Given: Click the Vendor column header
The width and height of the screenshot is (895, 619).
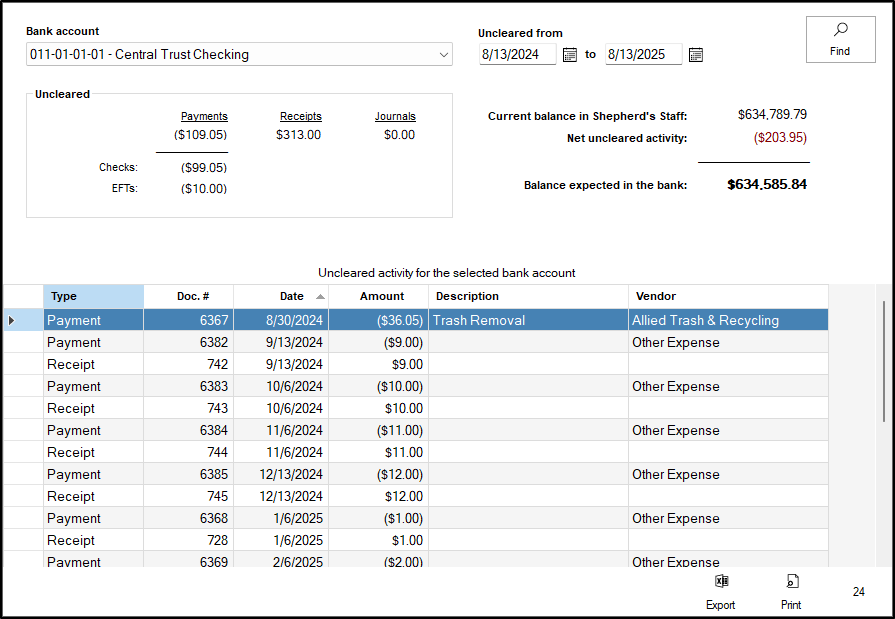Looking at the screenshot, I should tap(728, 296).
